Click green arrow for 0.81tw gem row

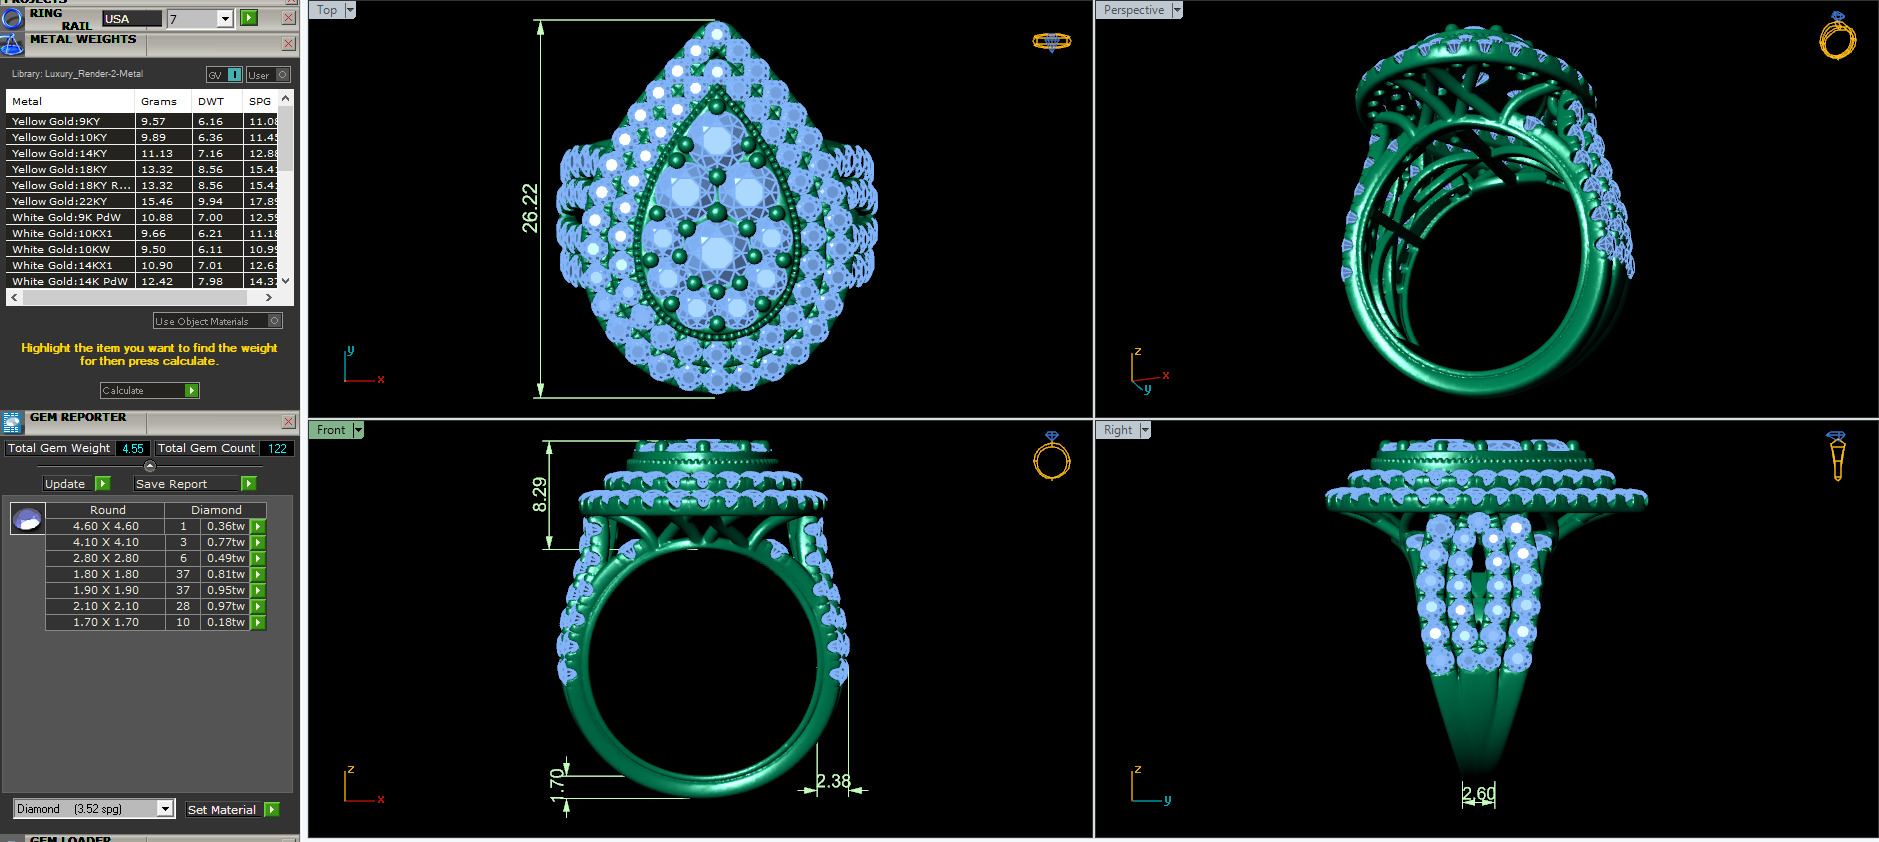coord(258,574)
